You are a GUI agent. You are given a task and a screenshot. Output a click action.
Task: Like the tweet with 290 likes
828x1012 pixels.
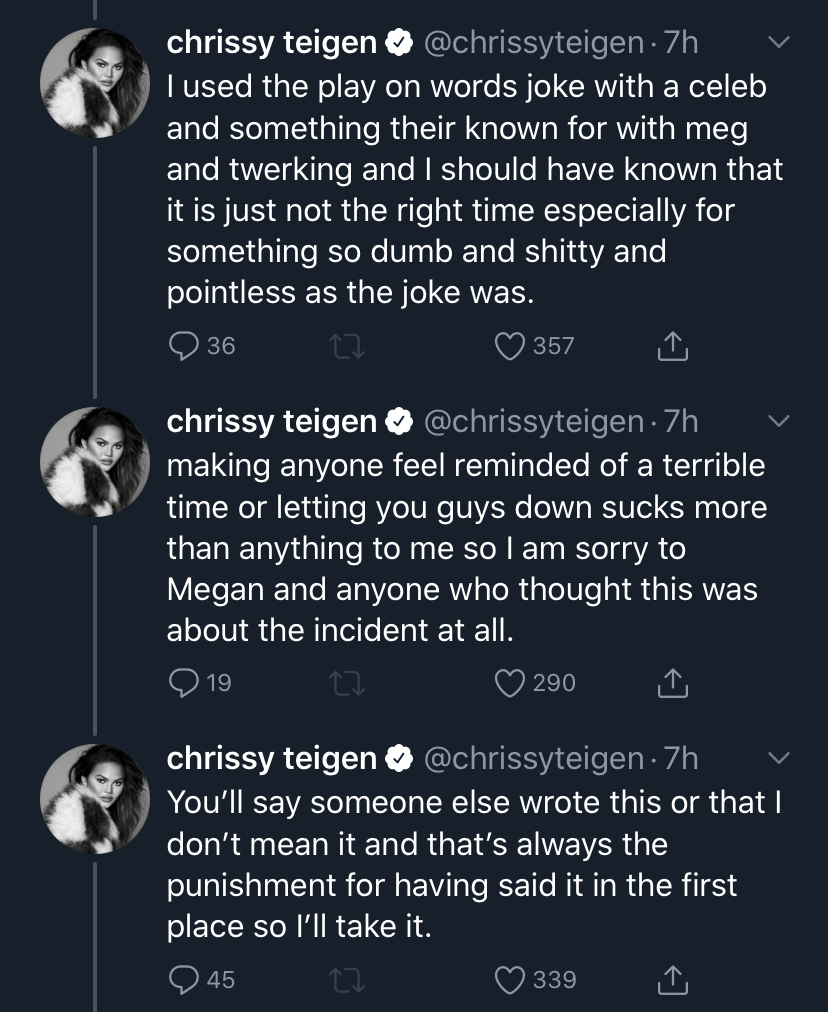click(511, 683)
